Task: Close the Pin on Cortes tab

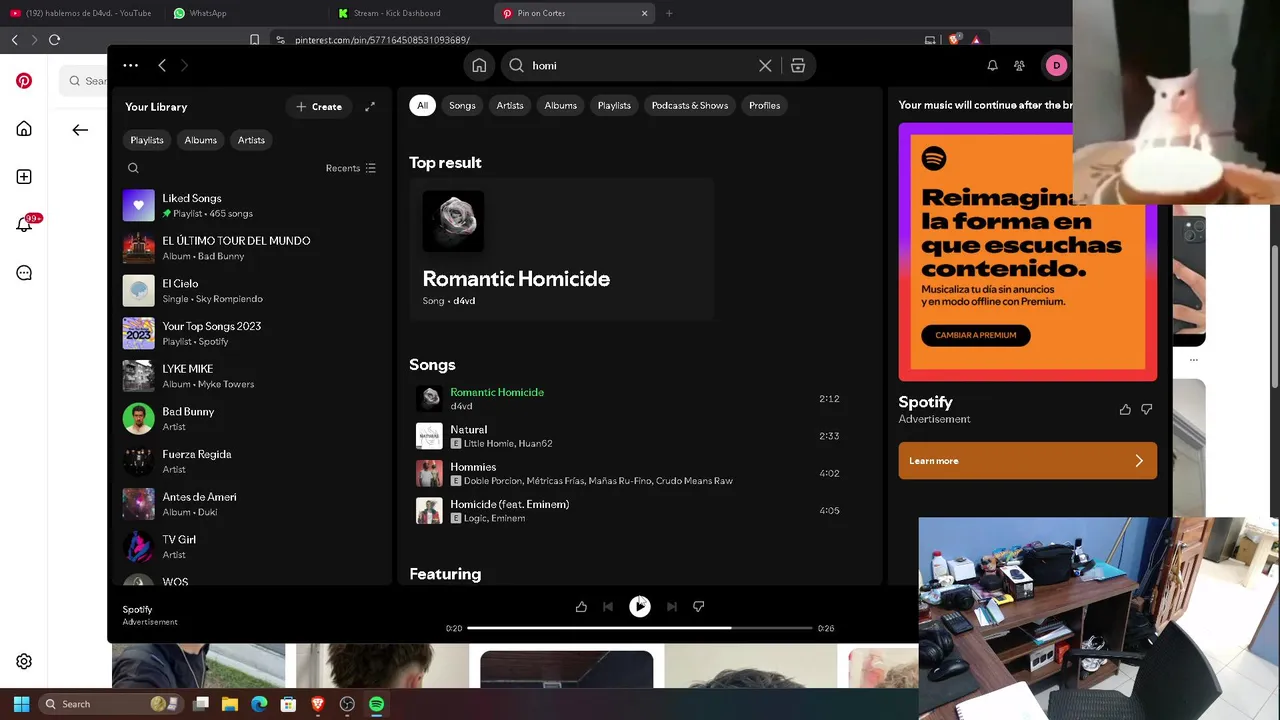Action: point(644,13)
